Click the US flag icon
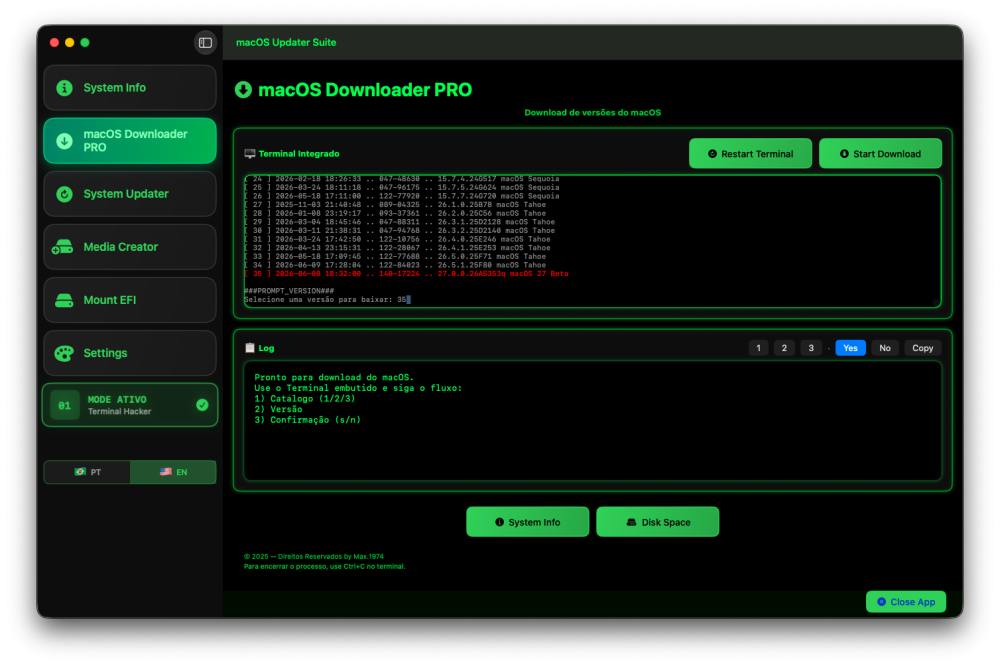 tap(166, 472)
